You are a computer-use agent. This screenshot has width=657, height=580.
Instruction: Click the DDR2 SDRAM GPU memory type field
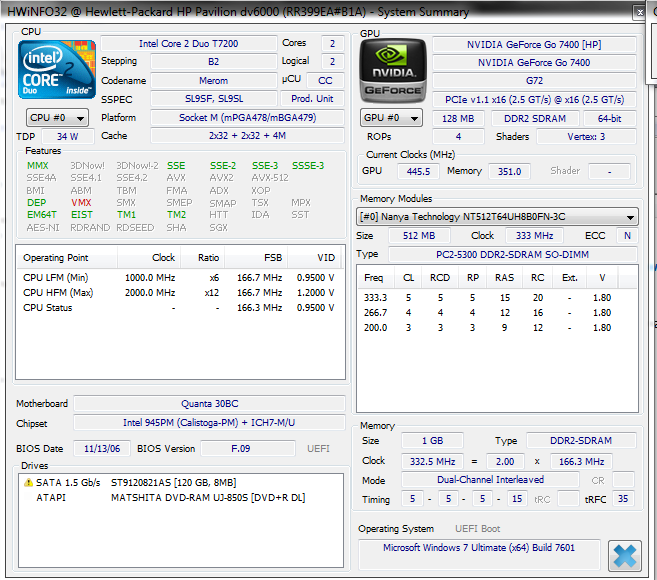point(535,119)
